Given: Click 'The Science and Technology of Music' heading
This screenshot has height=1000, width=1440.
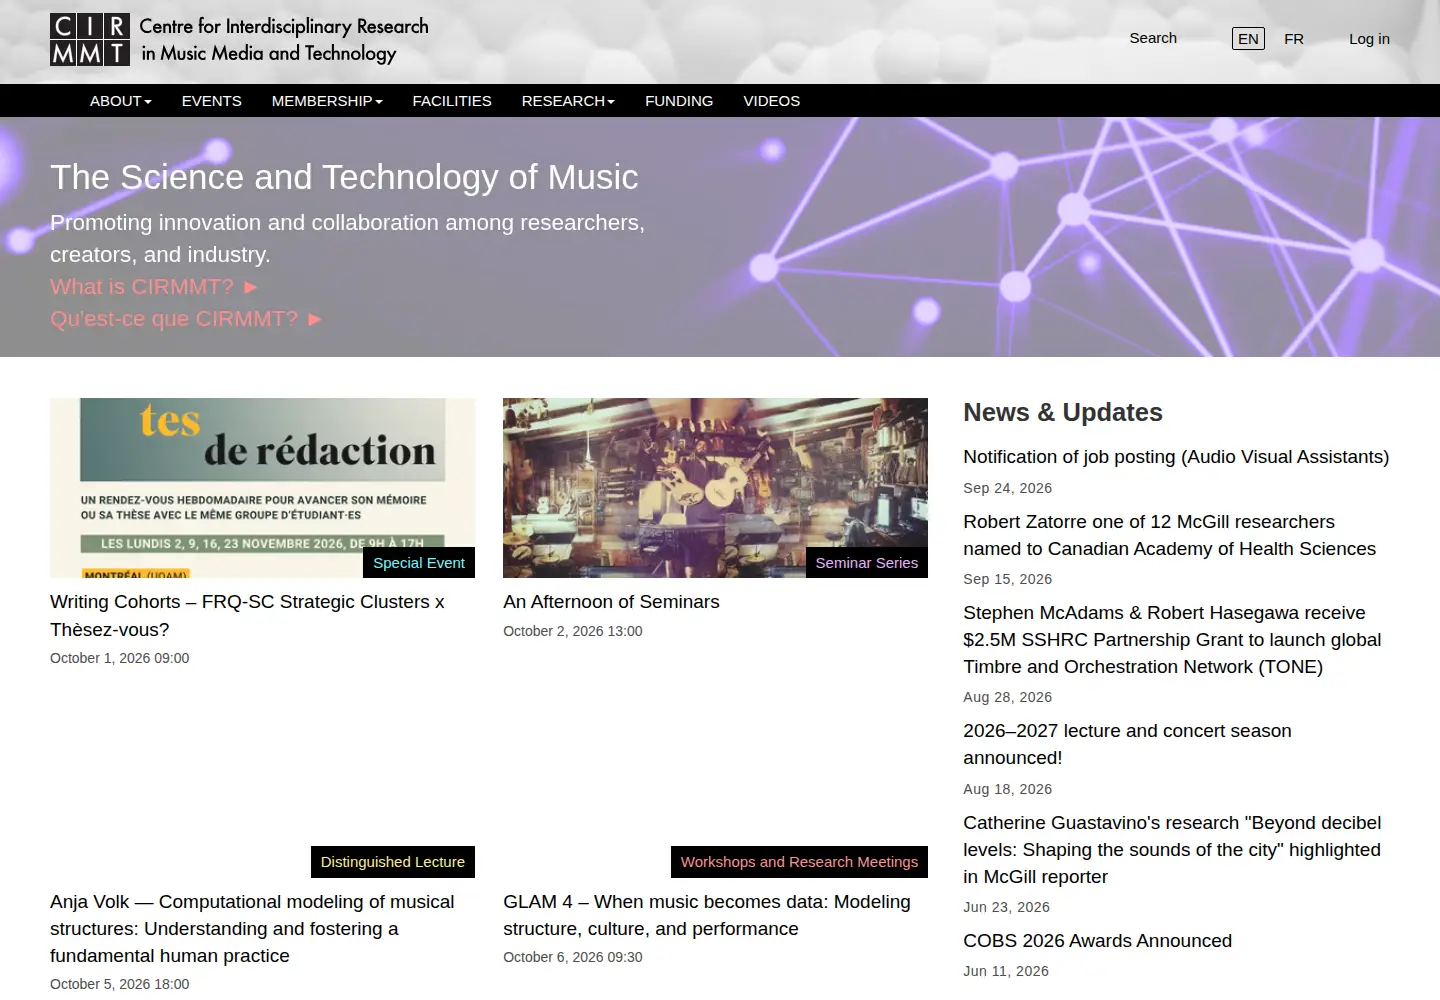Looking at the screenshot, I should pyautogui.click(x=344, y=177).
